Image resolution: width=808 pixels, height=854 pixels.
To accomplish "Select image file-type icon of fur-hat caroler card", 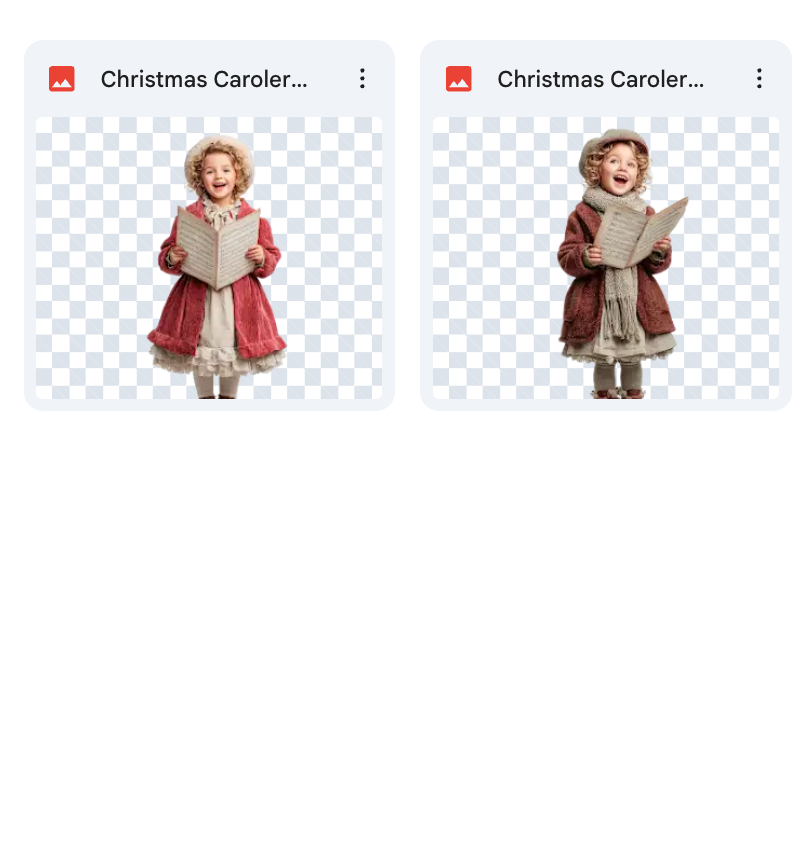I will [x=62, y=79].
